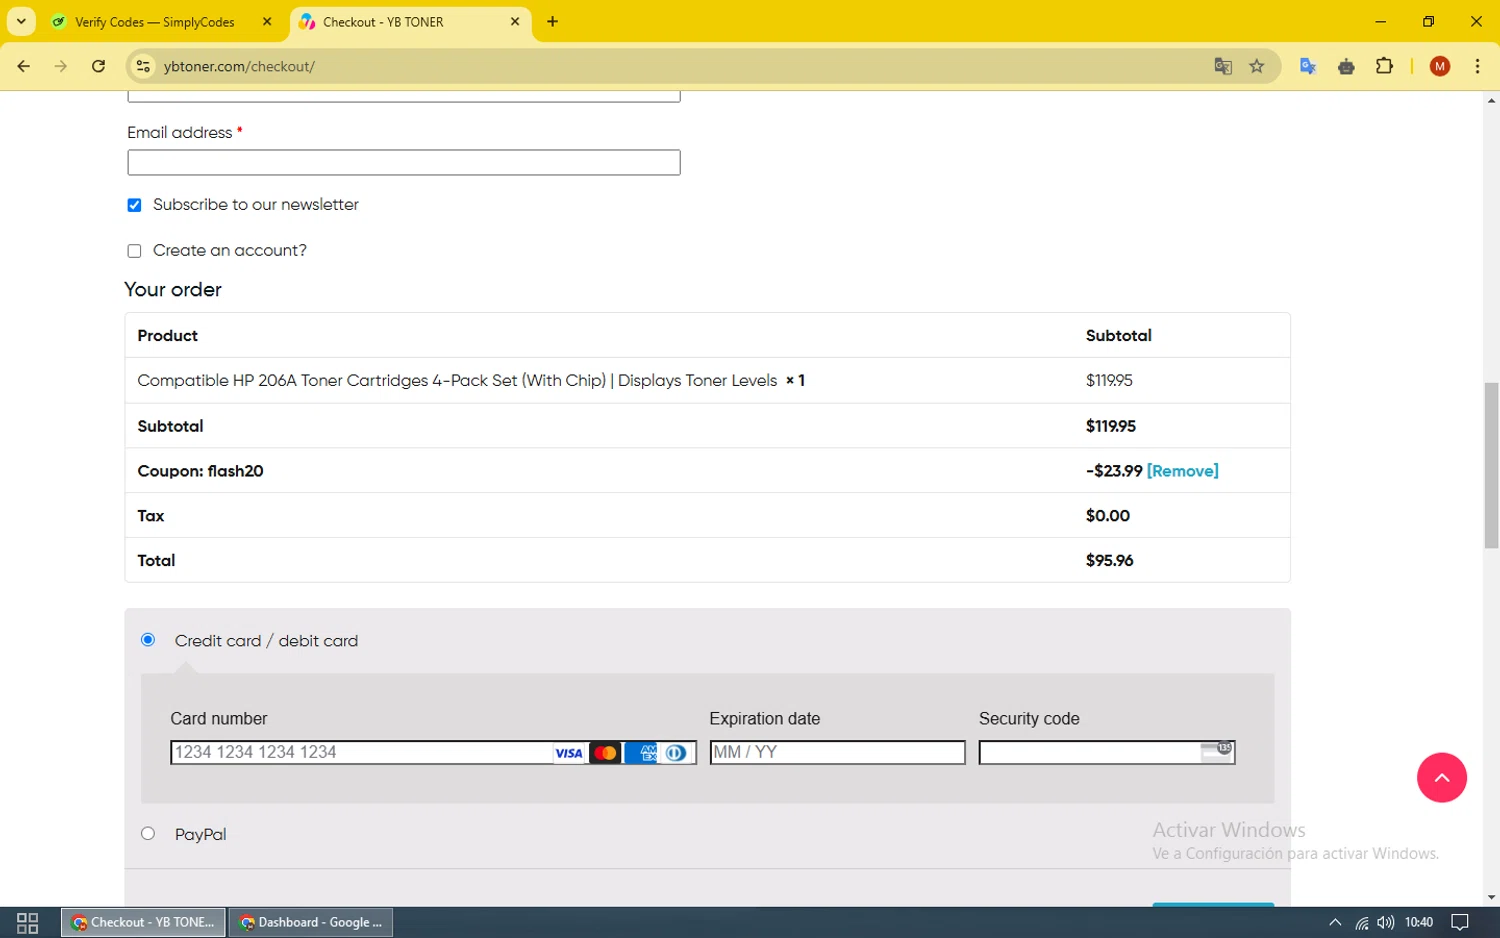Switch to Checkout - YB TONE taskbar window
Screen dimensions: 1500x938
[x=143, y=922]
